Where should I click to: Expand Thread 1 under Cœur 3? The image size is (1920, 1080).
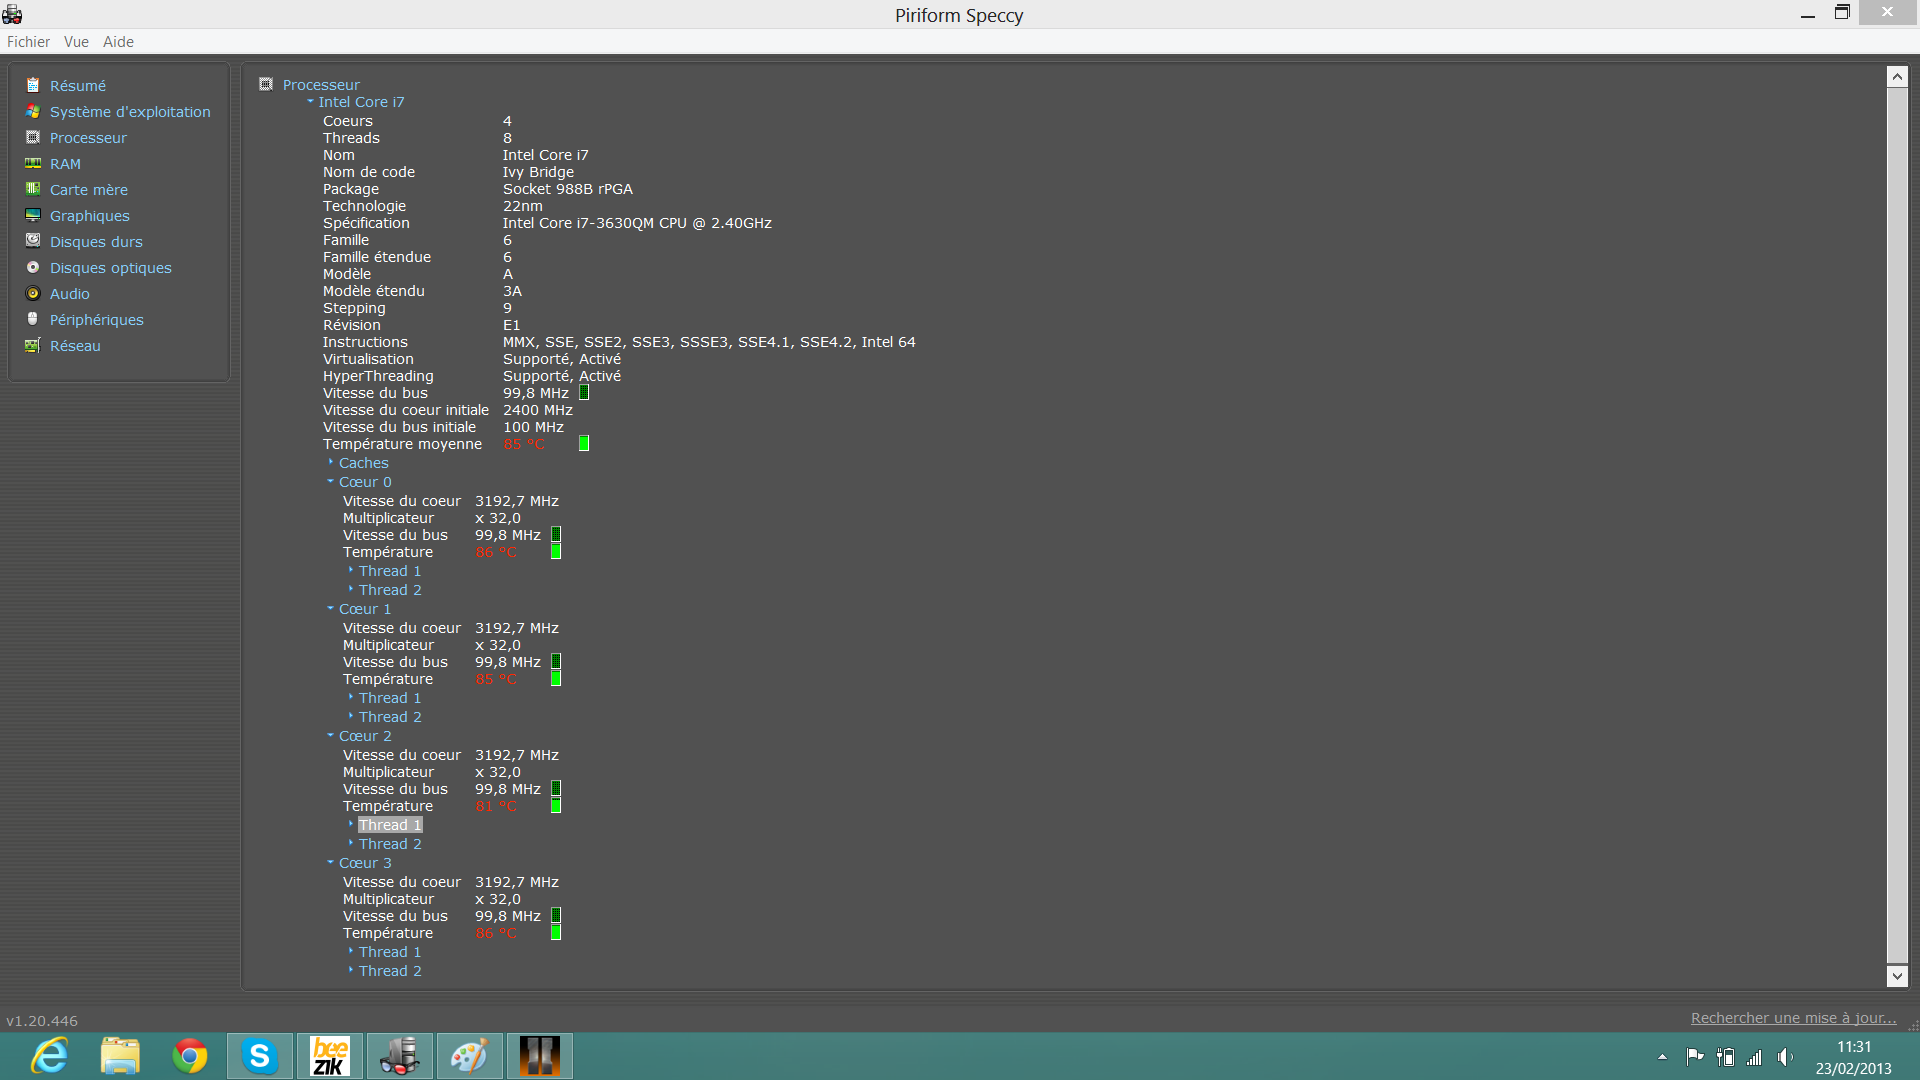[350, 951]
